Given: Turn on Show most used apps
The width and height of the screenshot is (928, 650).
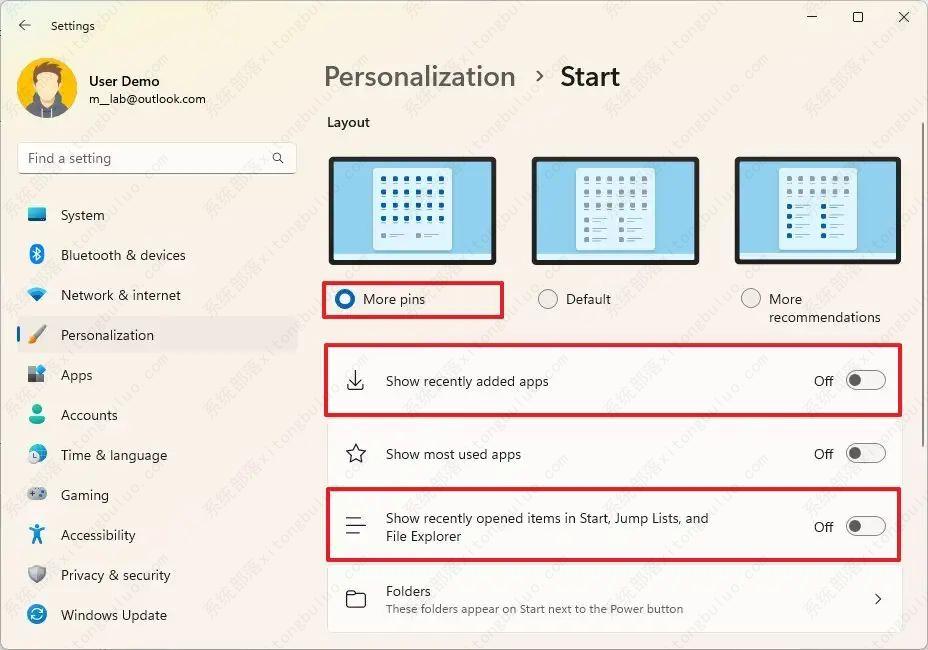Looking at the screenshot, I should (x=866, y=454).
